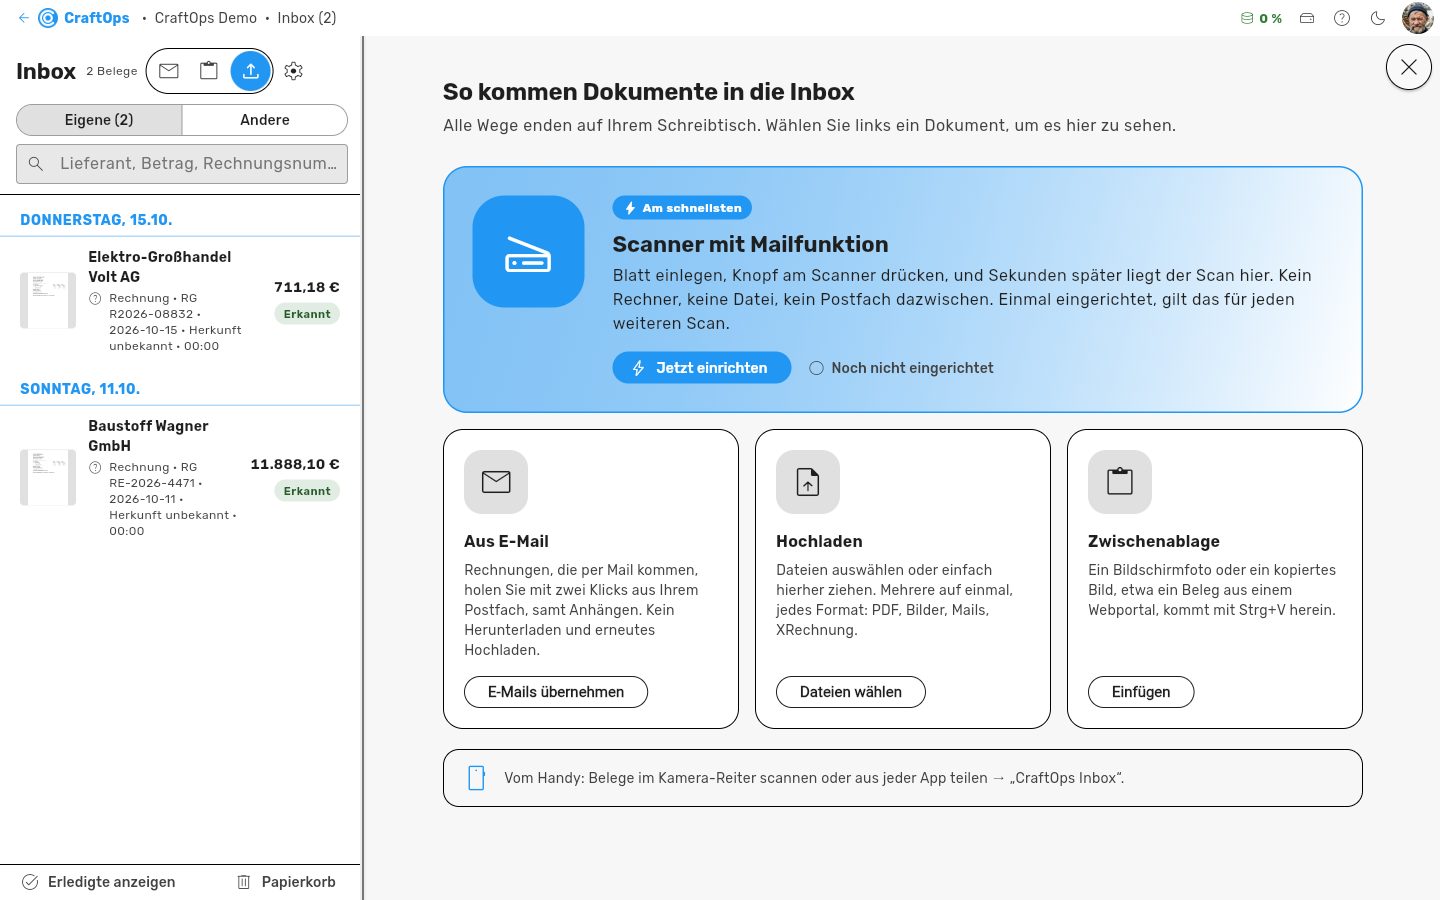1440x900 pixels.
Task: Click the DONNERSTAG, 15.10. date header
Action: (96, 220)
